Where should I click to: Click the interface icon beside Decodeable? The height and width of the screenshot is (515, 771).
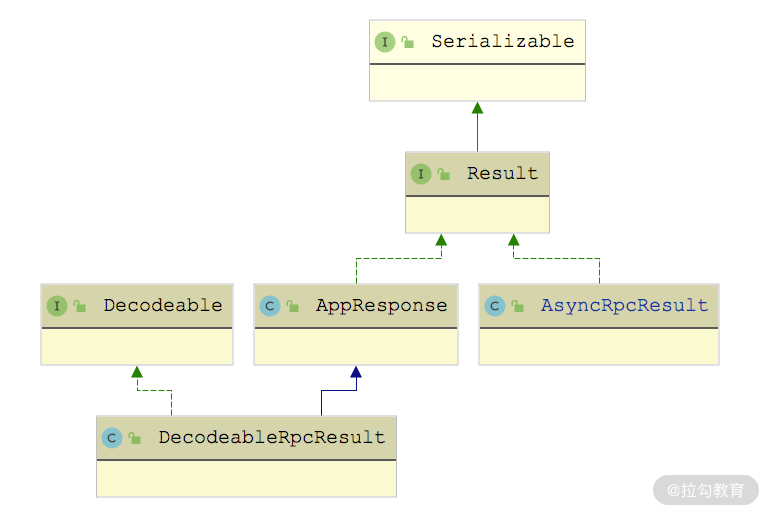(x=56, y=306)
